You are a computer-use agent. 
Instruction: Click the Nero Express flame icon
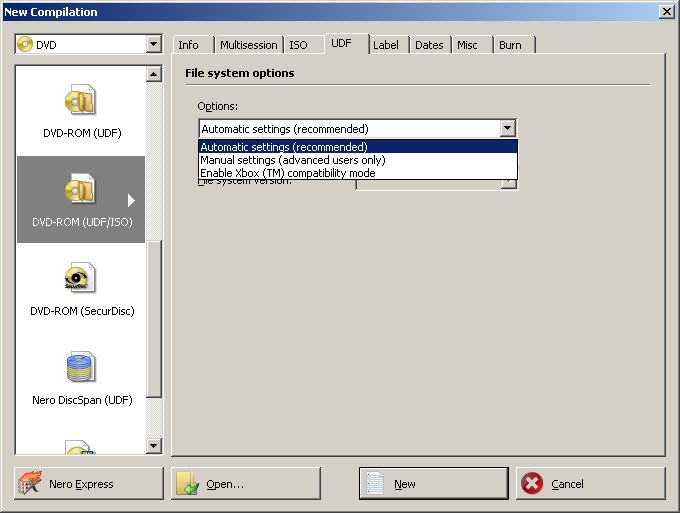(29, 483)
